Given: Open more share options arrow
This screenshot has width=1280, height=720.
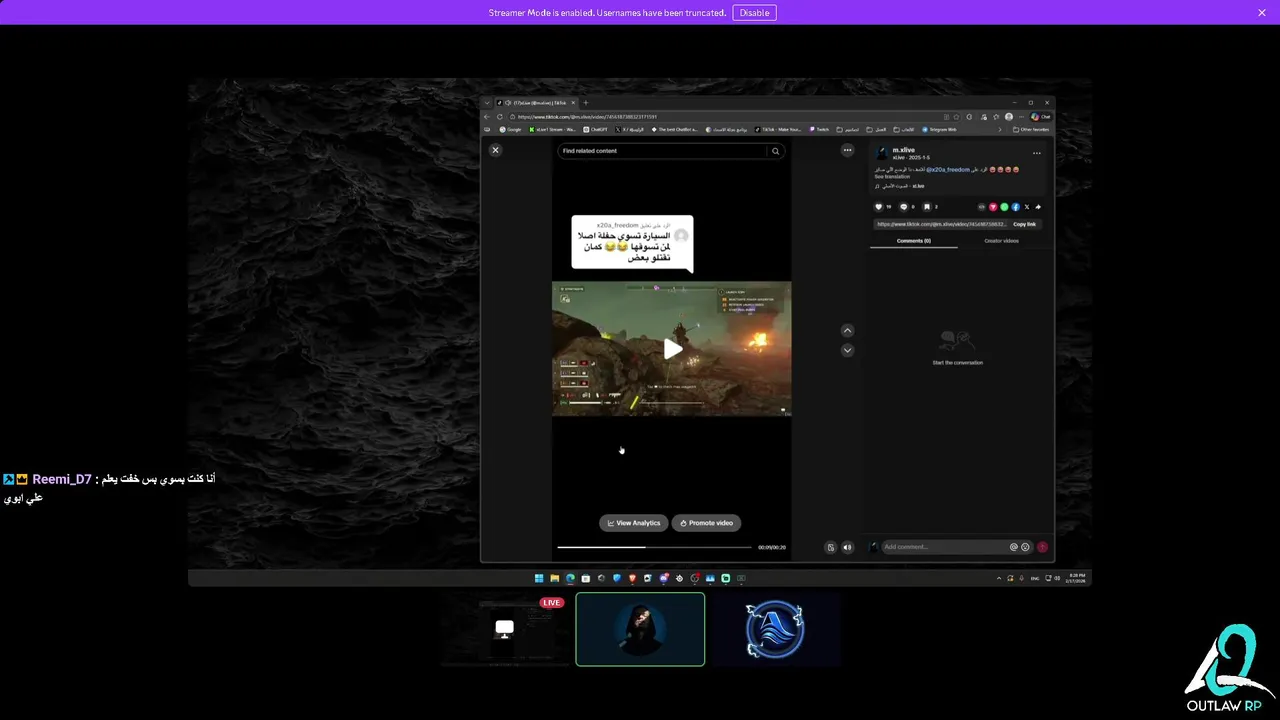Looking at the screenshot, I should (1038, 207).
